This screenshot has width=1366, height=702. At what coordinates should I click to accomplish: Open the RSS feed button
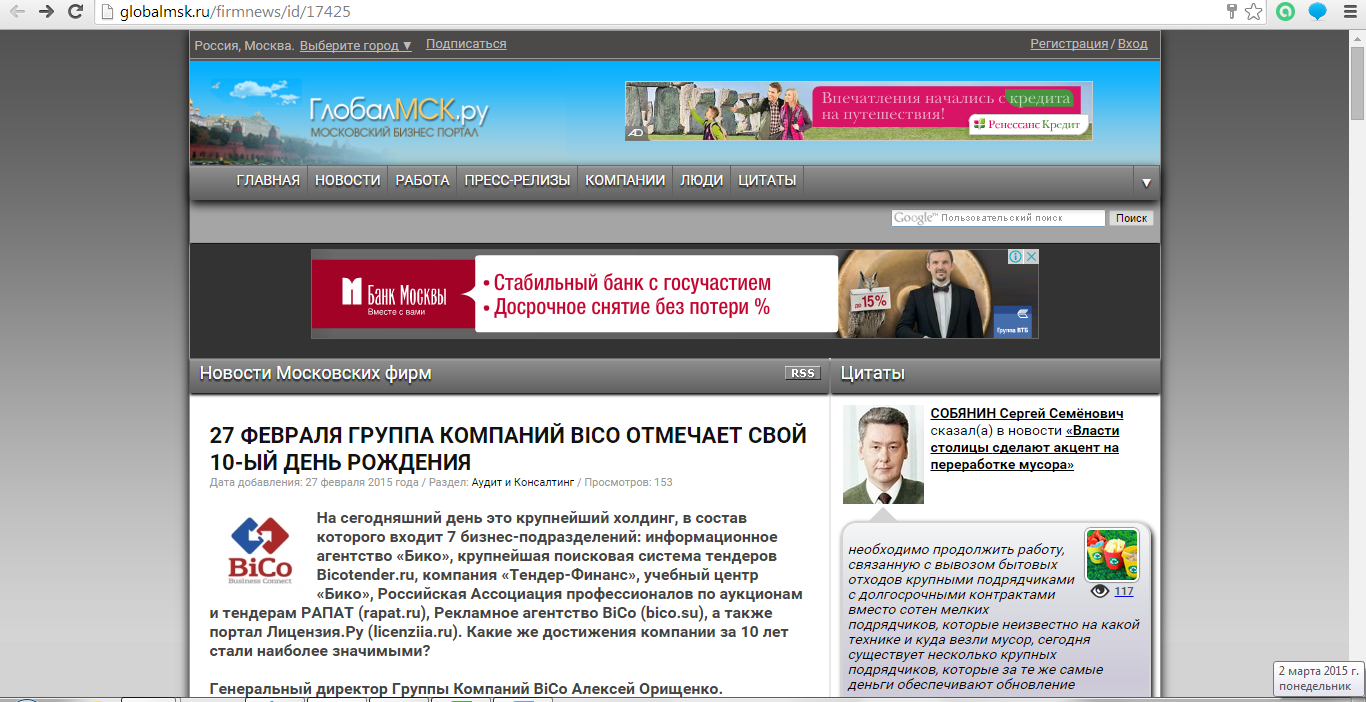[802, 373]
